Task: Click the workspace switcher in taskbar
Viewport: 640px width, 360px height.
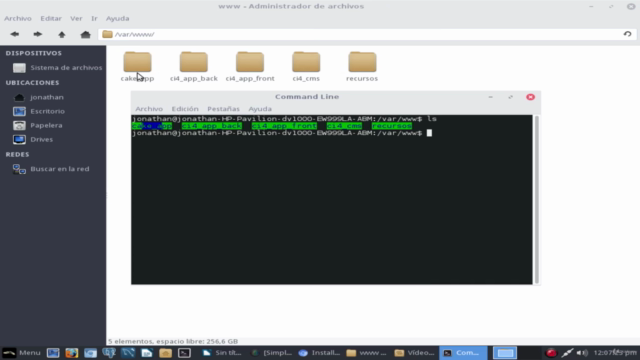Action: [505, 353]
